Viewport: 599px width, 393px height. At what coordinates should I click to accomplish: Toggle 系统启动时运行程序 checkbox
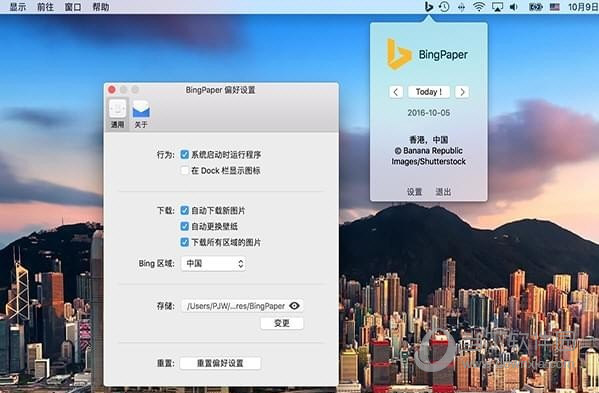[x=185, y=155]
